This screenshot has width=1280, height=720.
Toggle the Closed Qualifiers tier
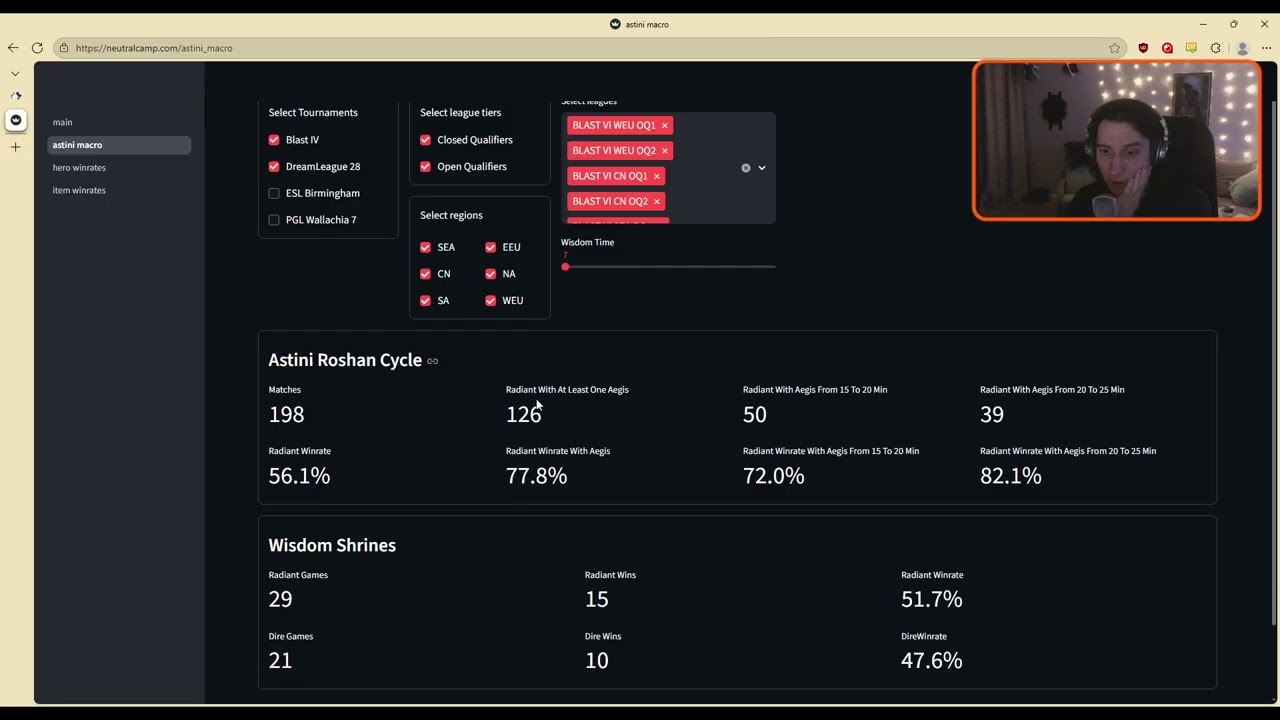(425, 140)
